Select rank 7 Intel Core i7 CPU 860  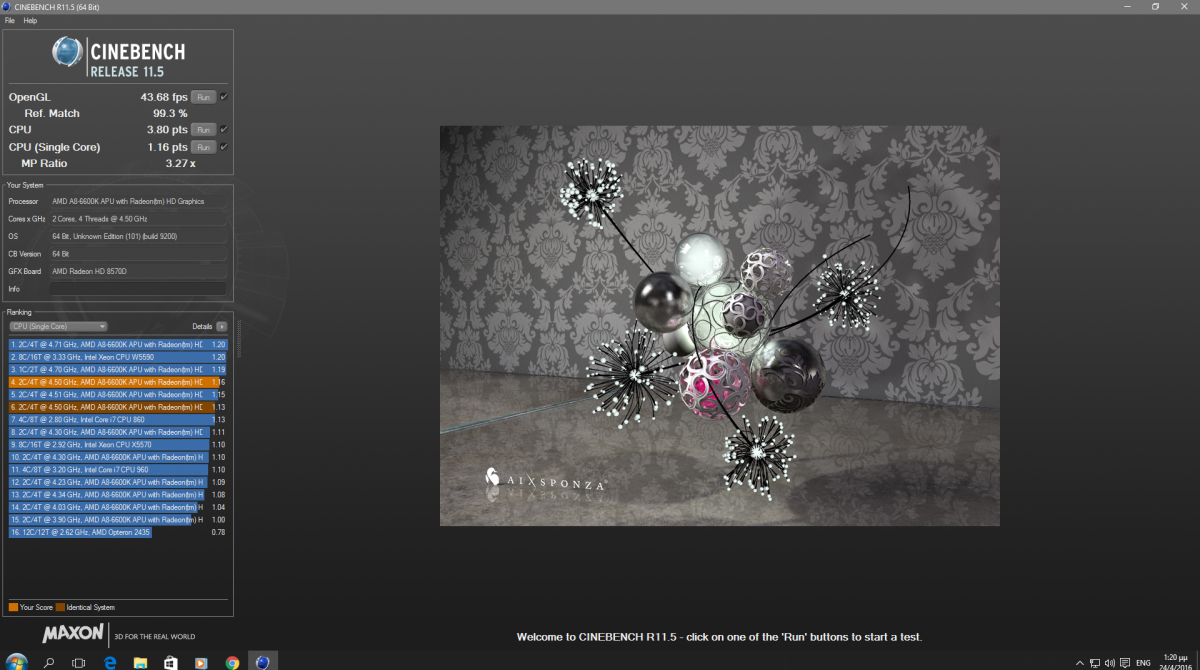[118, 420]
